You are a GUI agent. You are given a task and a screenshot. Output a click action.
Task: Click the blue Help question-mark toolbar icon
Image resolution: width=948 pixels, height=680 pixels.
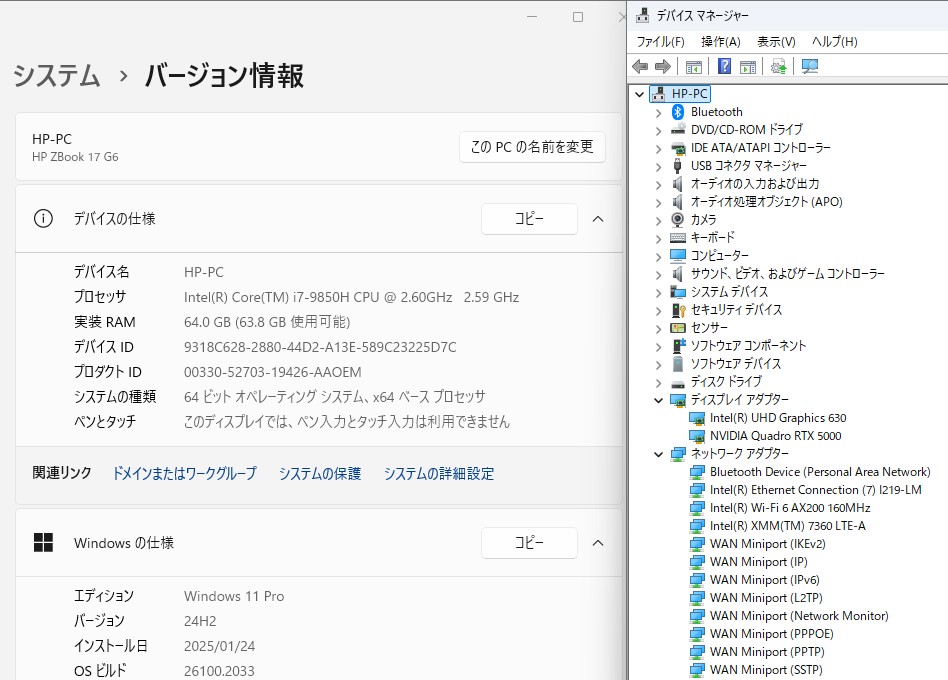(x=724, y=66)
